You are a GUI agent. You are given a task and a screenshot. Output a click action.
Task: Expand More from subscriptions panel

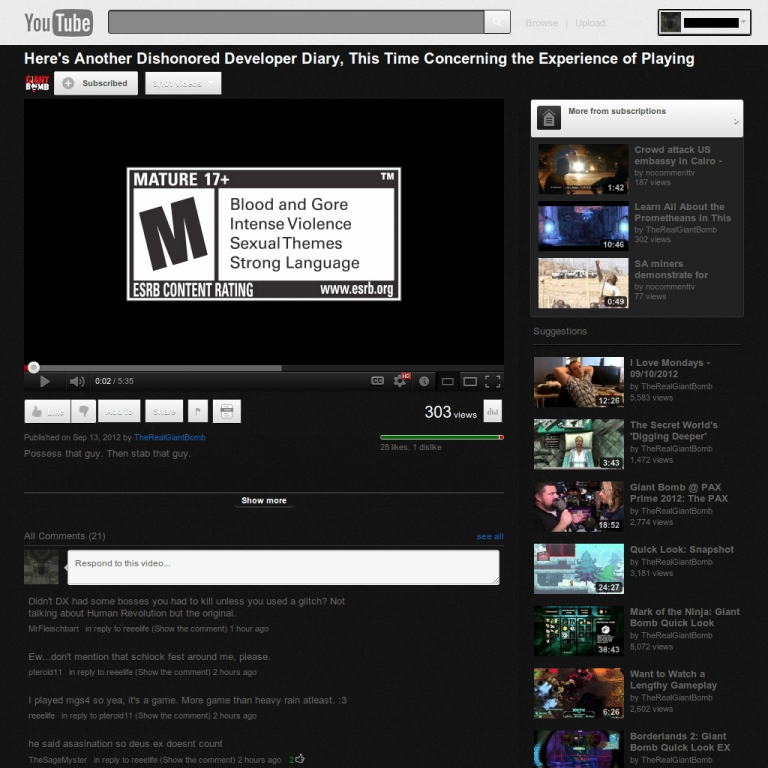(x=637, y=119)
